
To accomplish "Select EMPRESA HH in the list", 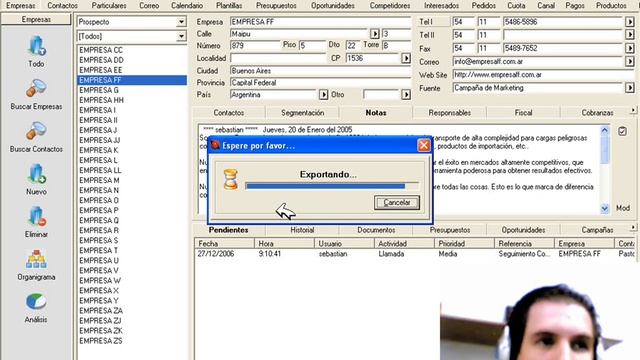I will coord(132,100).
